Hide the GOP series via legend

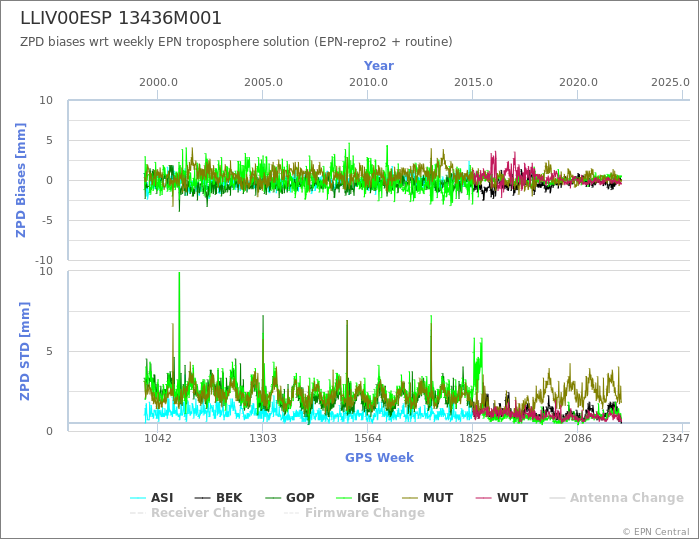290,498
